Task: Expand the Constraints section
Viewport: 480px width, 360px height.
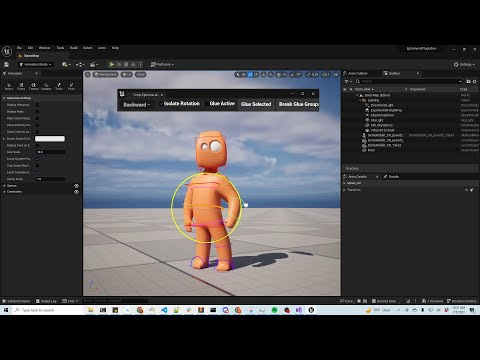Action: point(4,192)
